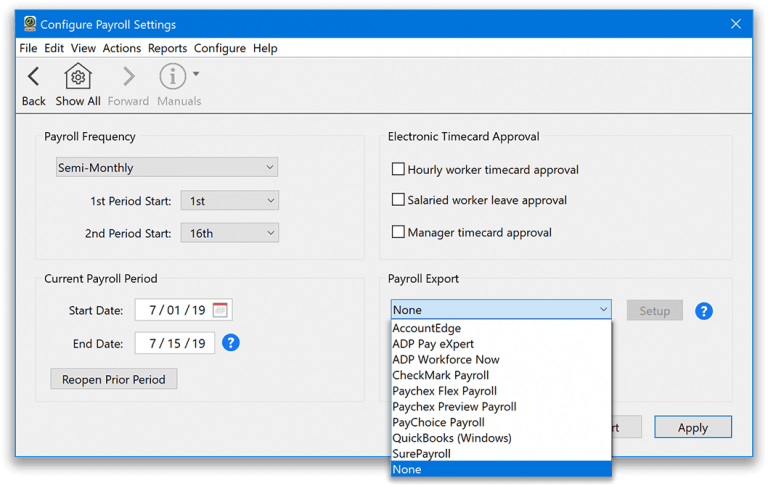Image resolution: width=768 pixels, height=486 pixels.
Task: Enable Manager timecard approval
Action: (x=398, y=232)
